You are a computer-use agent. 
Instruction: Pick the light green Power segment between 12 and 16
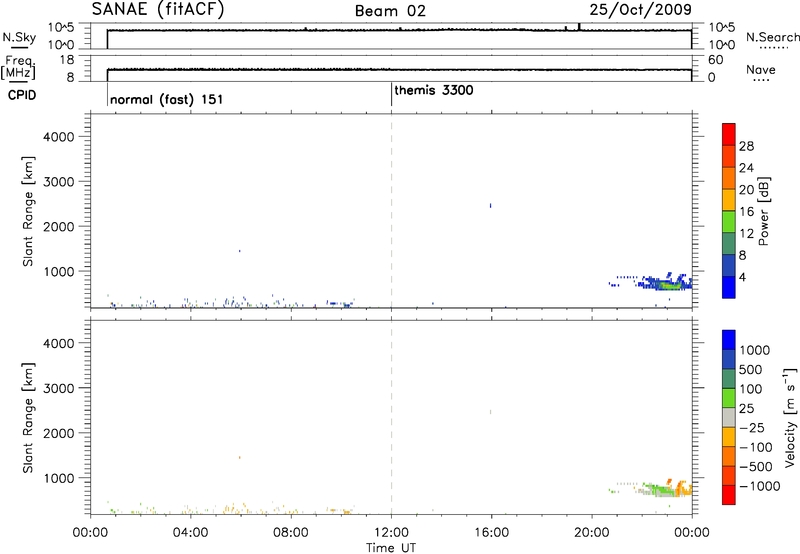coord(729,221)
